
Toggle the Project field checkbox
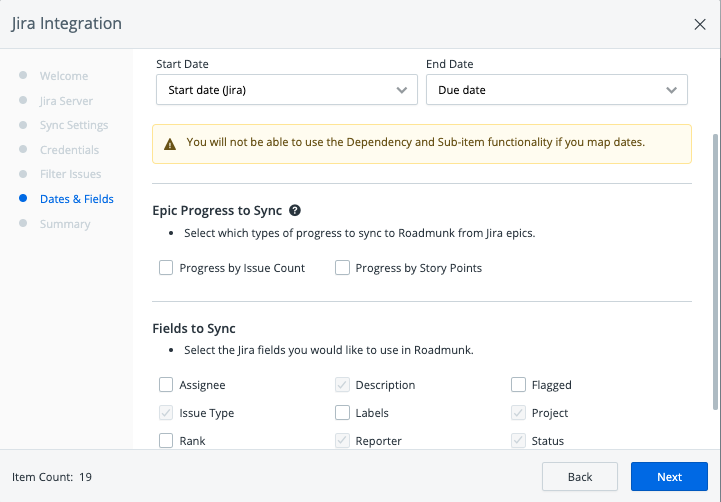pyautogui.click(x=518, y=412)
